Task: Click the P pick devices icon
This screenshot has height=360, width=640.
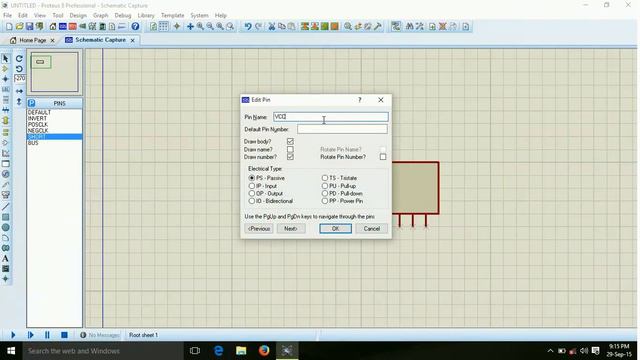Action: [x=32, y=103]
